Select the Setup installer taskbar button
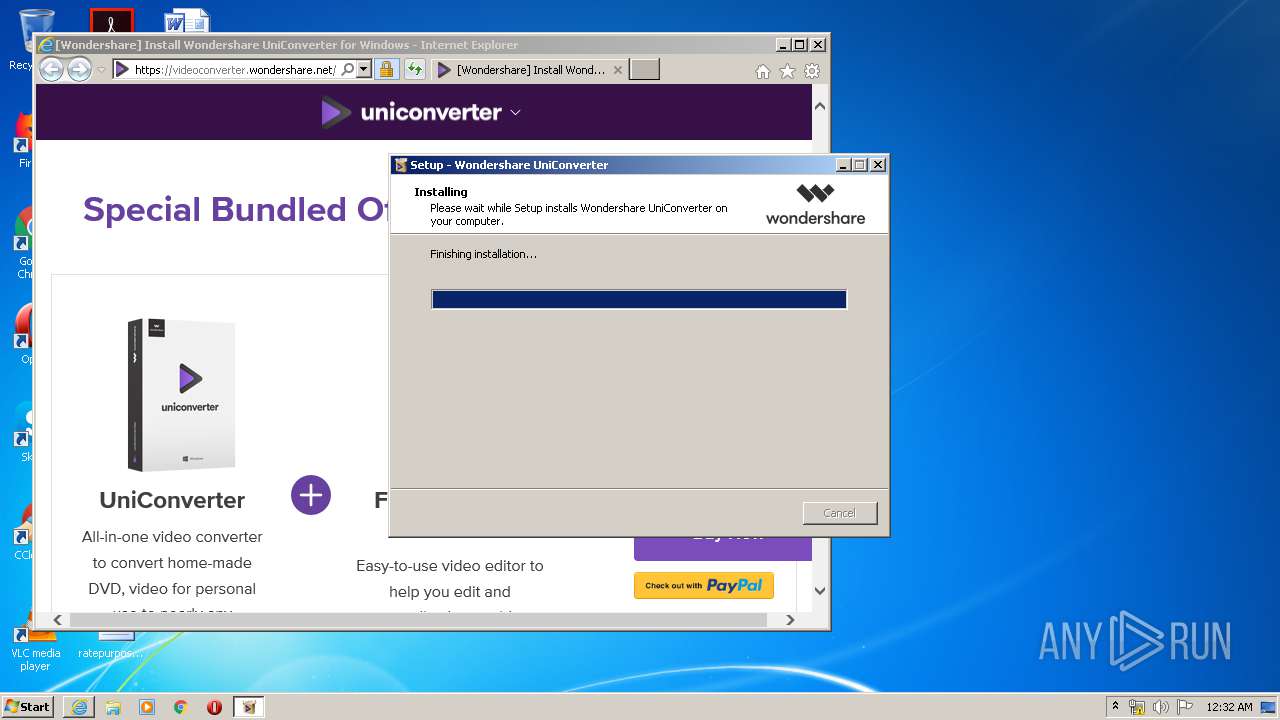This screenshot has height=720, width=1280. 249,707
